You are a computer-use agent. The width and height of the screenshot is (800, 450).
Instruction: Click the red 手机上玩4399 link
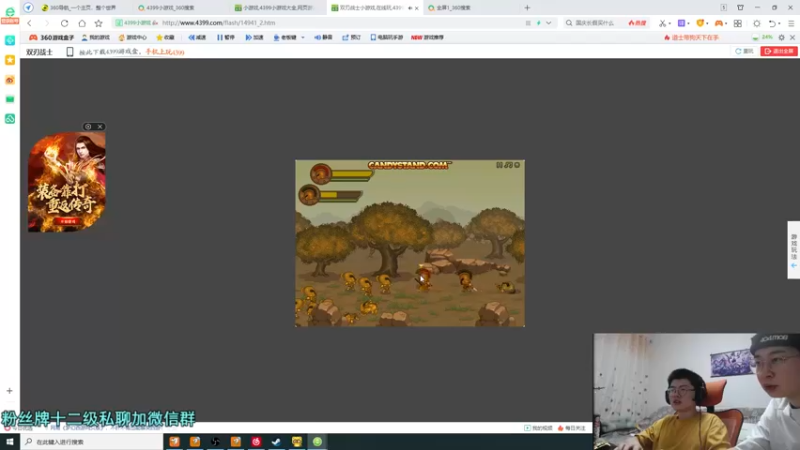165,52
